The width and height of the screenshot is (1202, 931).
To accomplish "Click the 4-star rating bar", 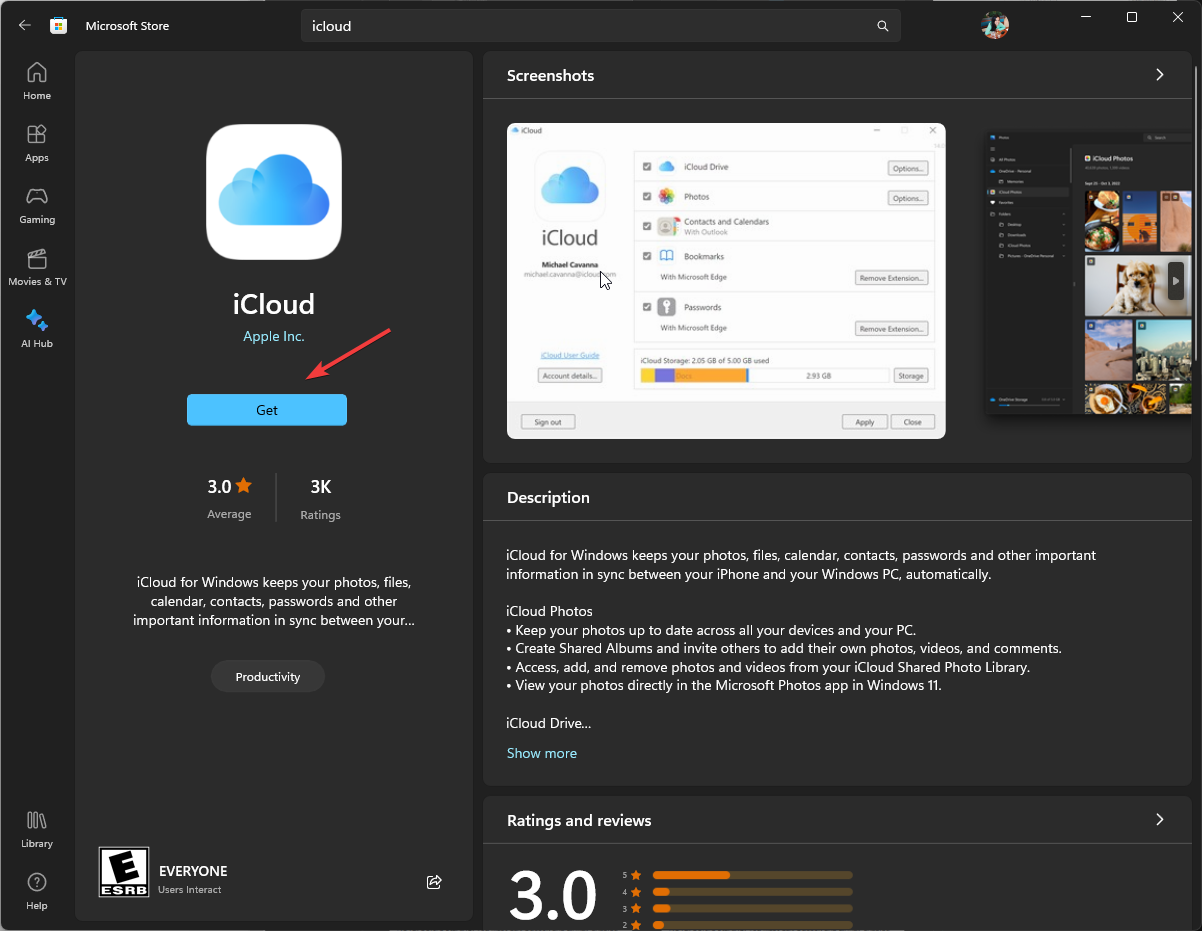I will pos(752,892).
